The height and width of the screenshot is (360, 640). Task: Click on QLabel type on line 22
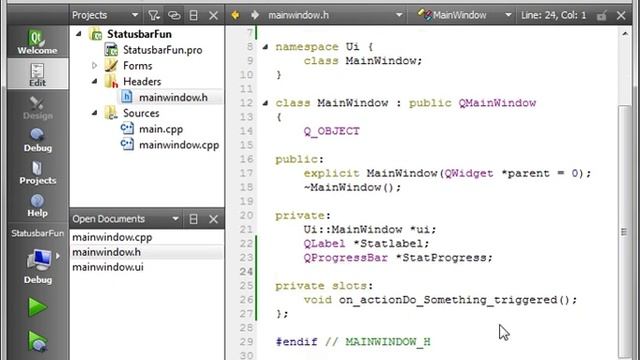[x=324, y=244]
